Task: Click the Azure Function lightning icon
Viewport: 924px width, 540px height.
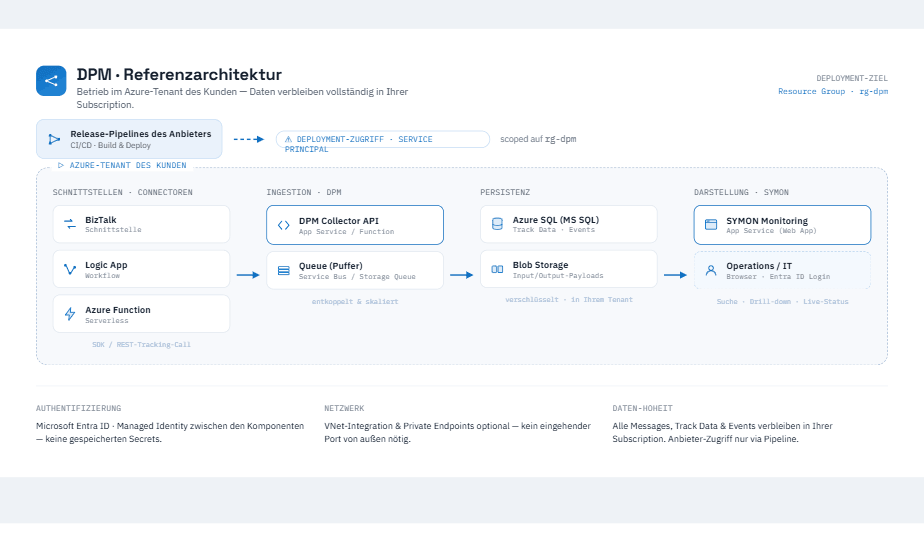Action: (70, 314)
